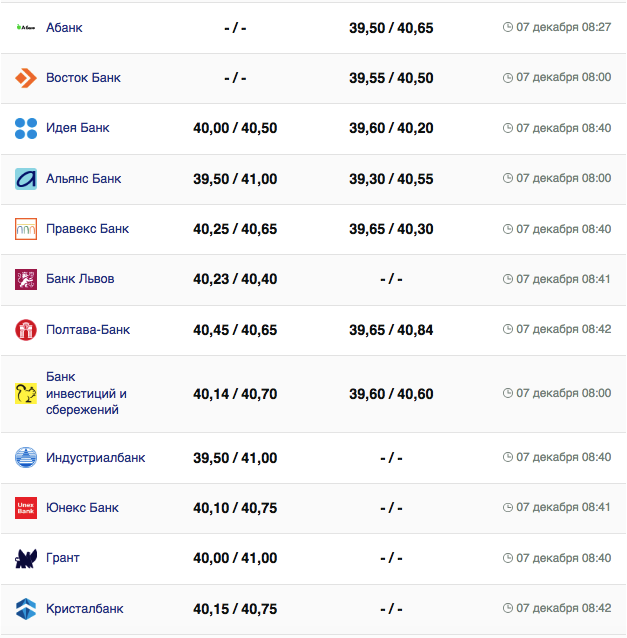Click the Индустриалбанк round logo
Image resolution: width=627 pixels, height=638 pixels.
26,458
